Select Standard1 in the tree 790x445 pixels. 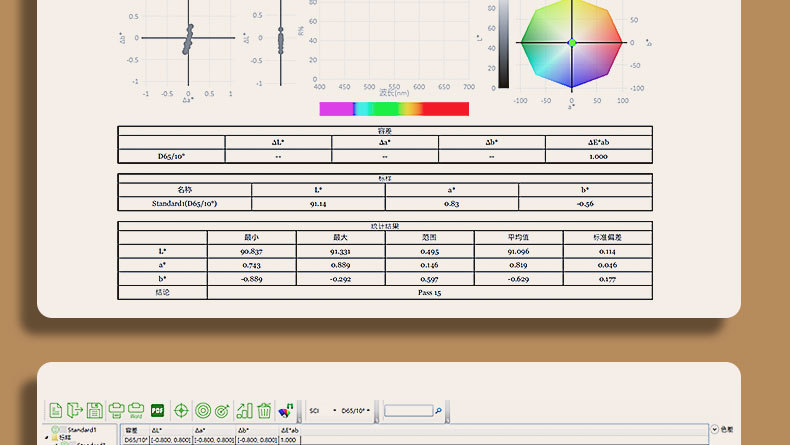coord(80,429)
